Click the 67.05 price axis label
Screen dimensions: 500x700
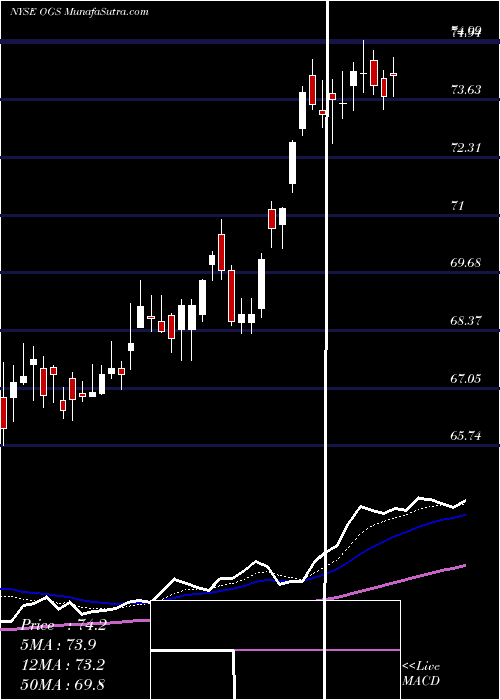[x=467, y=379]
